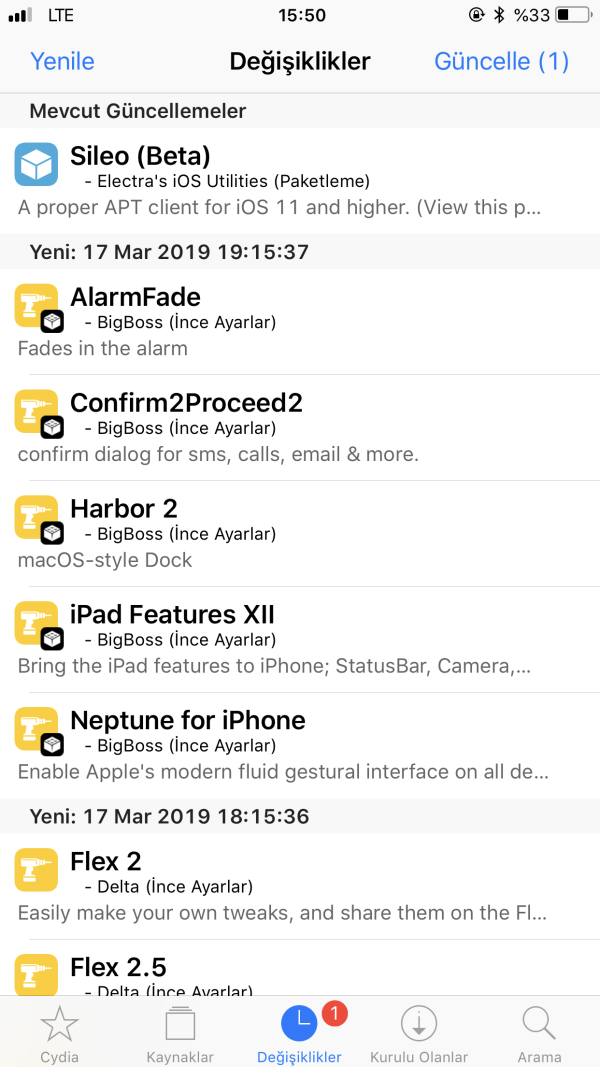Go to the Arama search tab
The height and width of the screenshot is (1067, 600).
(x=539, y=1033)
